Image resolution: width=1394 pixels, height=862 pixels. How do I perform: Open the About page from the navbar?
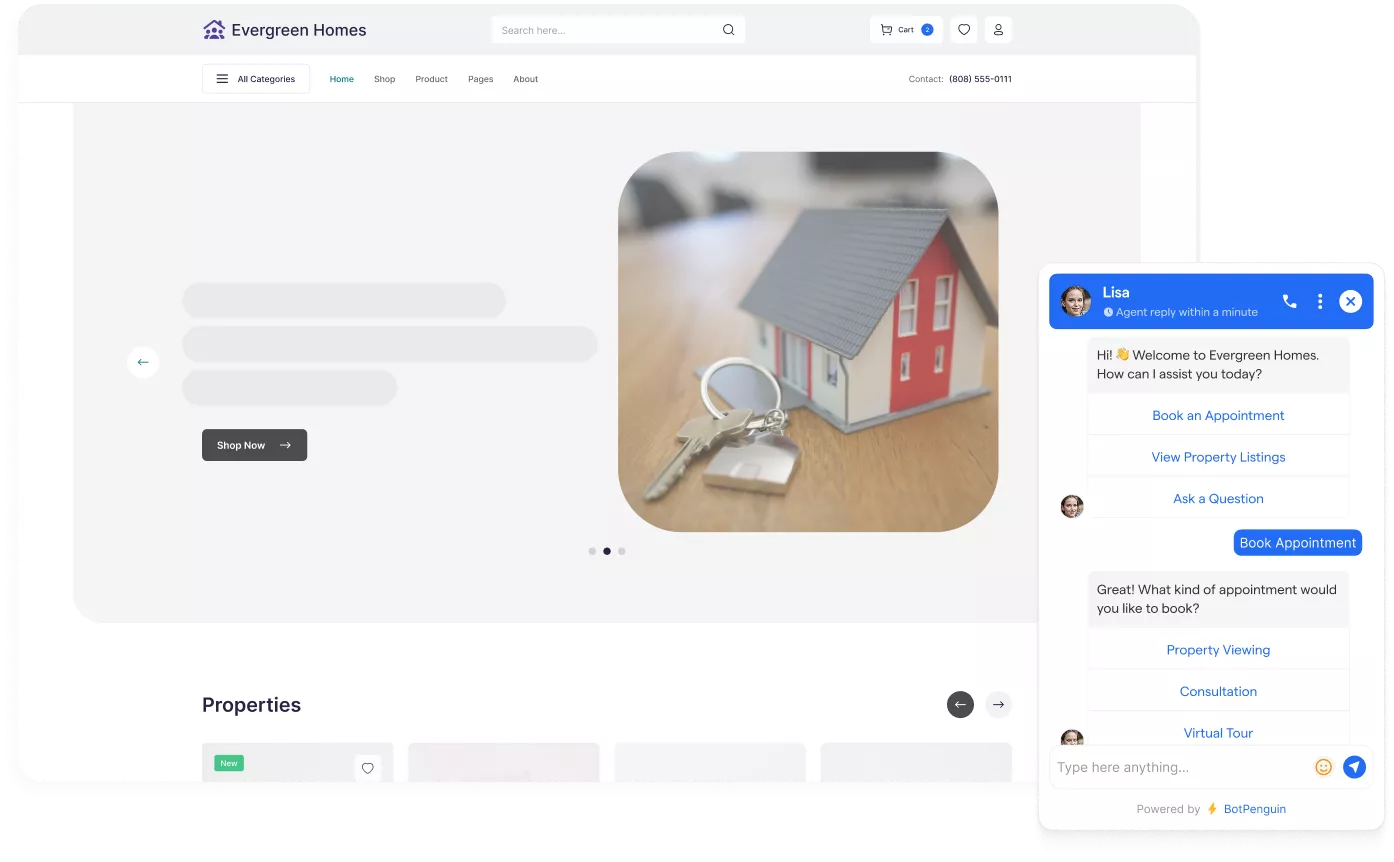click(525, 78)
